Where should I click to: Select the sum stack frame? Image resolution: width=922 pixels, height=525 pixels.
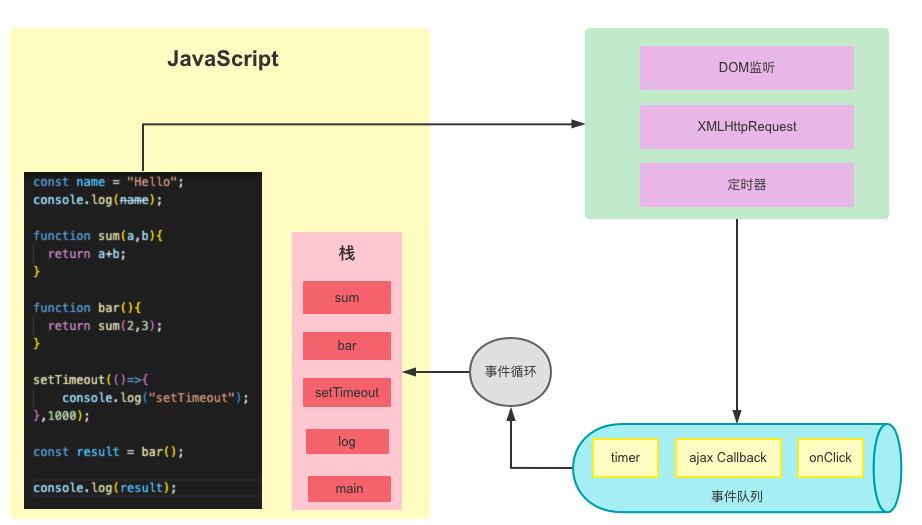(347, 298)
